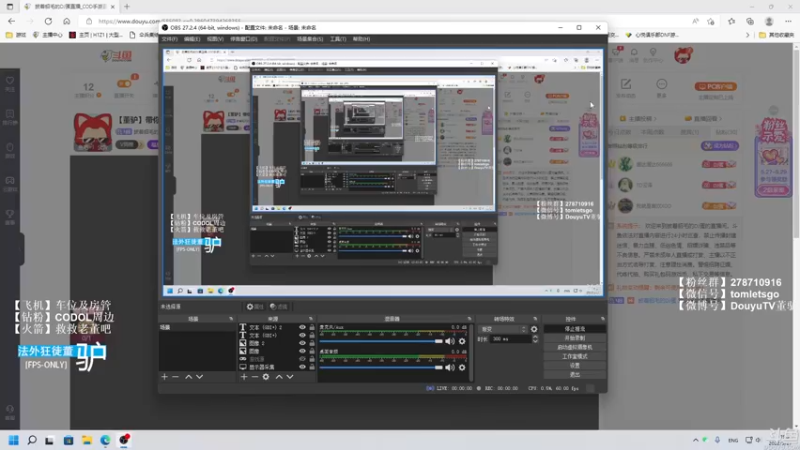Set the 麦克风/Aux volume slider
The height and width of the screenshot is (450, 800).
[381, 341]
